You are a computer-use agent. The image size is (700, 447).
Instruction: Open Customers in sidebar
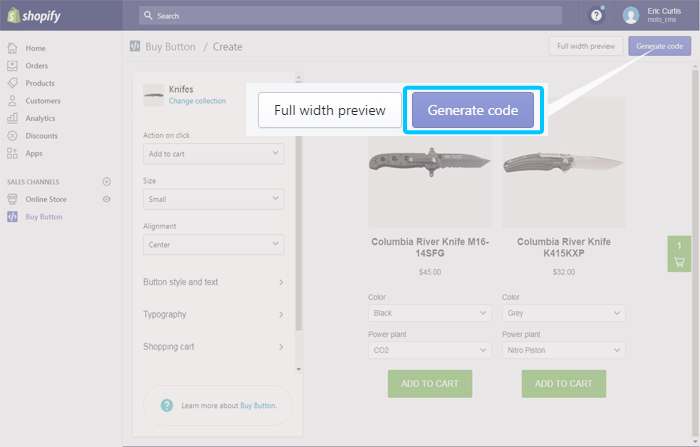(43, 101)
